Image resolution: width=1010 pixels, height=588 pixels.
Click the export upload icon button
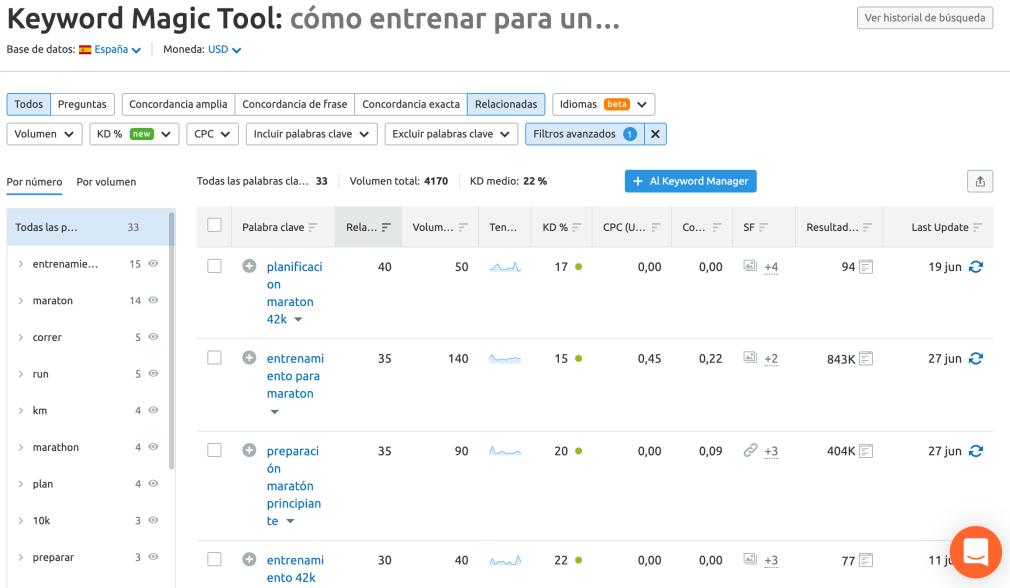980,182
